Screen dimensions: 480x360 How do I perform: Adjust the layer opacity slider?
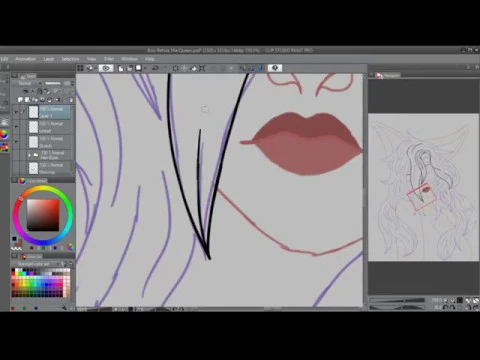53,83
